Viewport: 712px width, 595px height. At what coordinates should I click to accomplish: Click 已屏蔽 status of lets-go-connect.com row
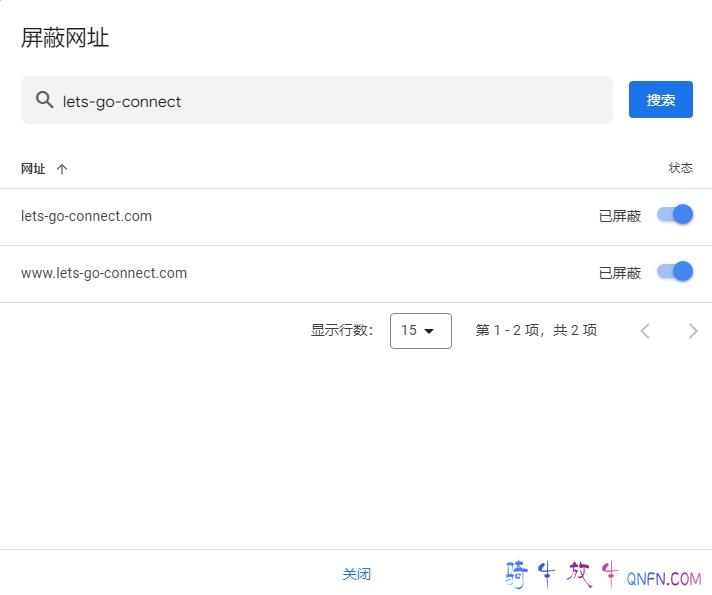pos(619,216)
